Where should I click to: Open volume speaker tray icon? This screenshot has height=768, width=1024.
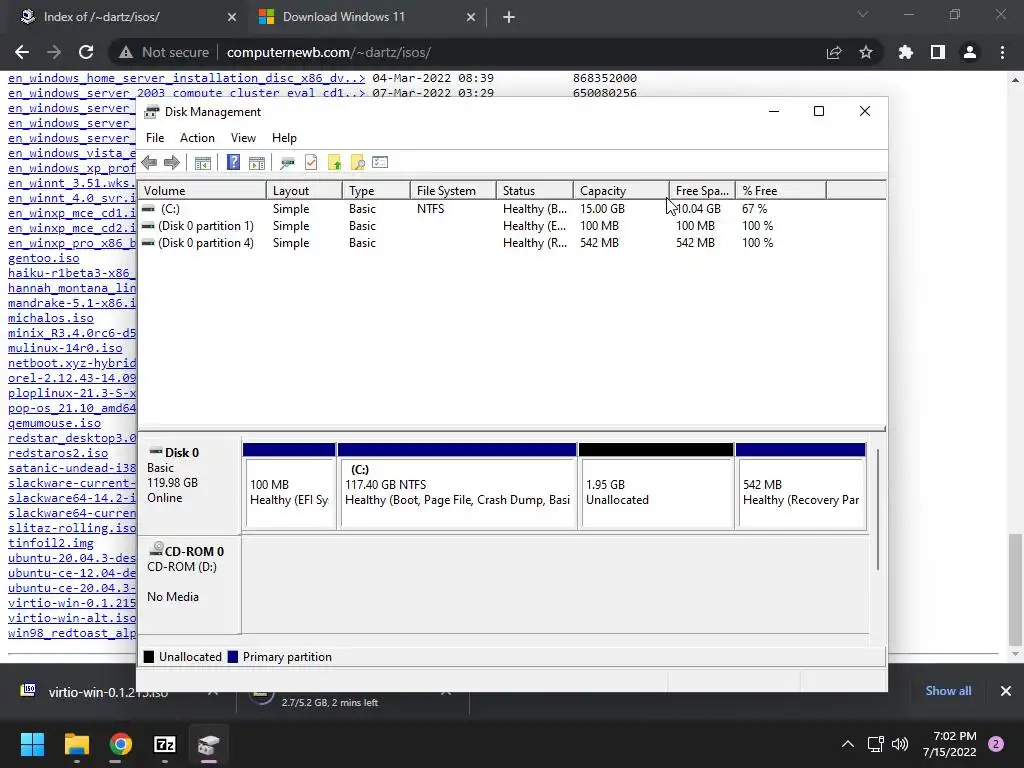click(900, 744)
